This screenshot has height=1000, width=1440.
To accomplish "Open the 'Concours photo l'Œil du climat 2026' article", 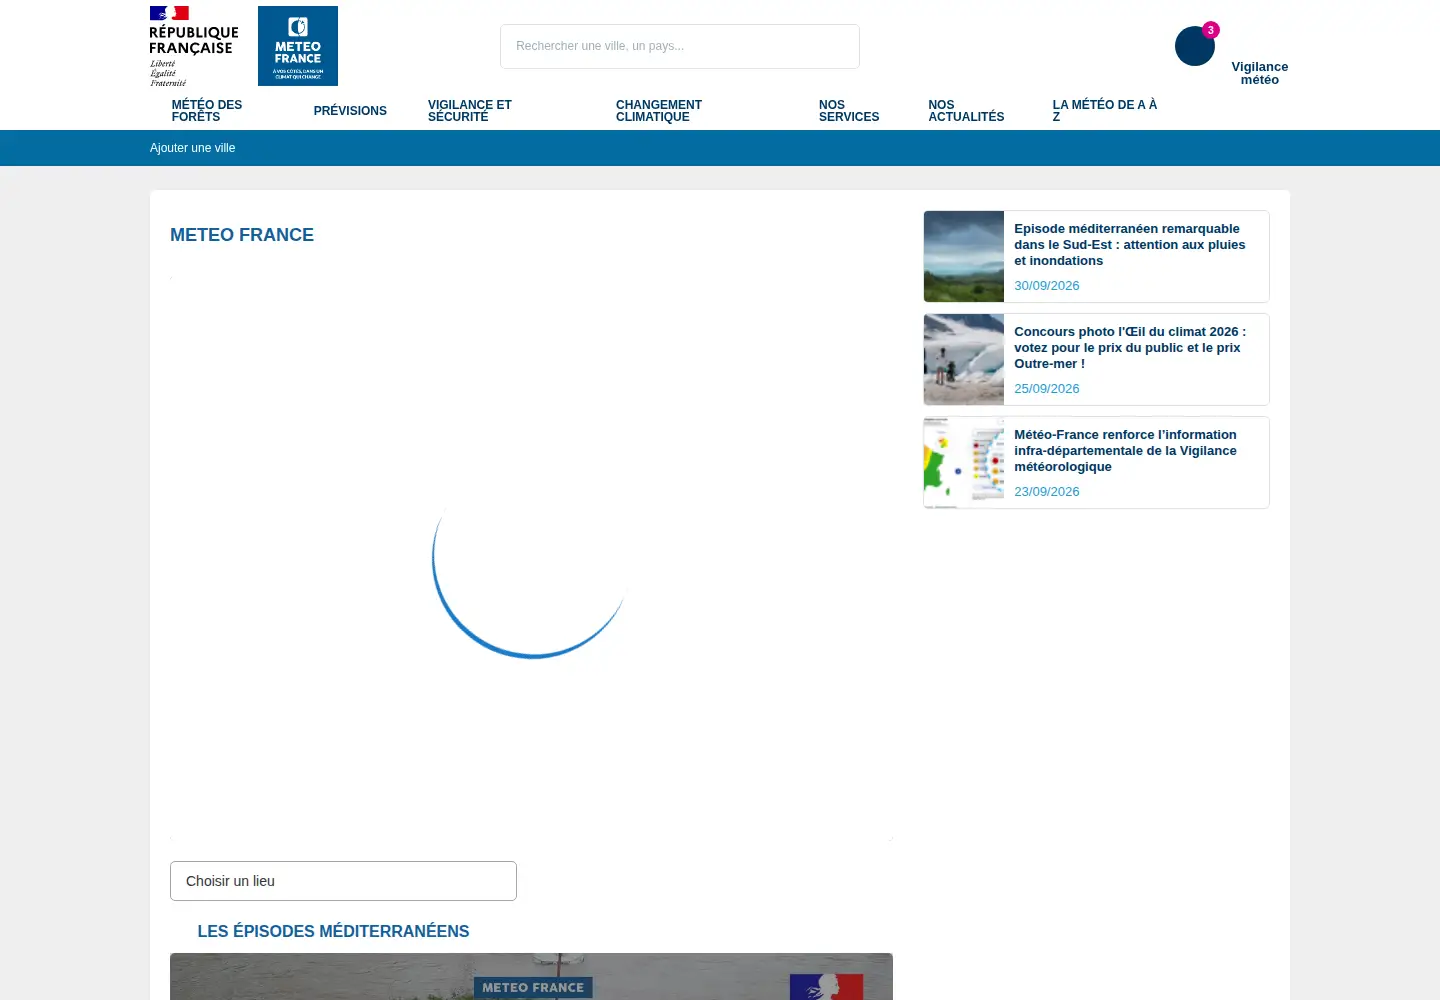I will coord(1130,348).
